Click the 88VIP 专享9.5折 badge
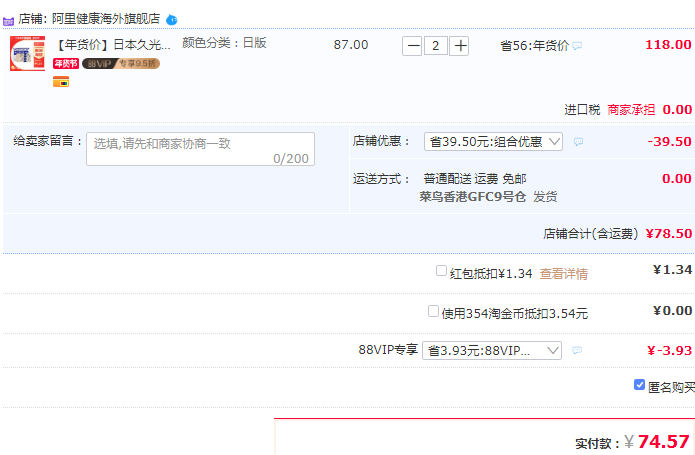The width and height of the screenshot is (695, 455). tap(121, 64)
